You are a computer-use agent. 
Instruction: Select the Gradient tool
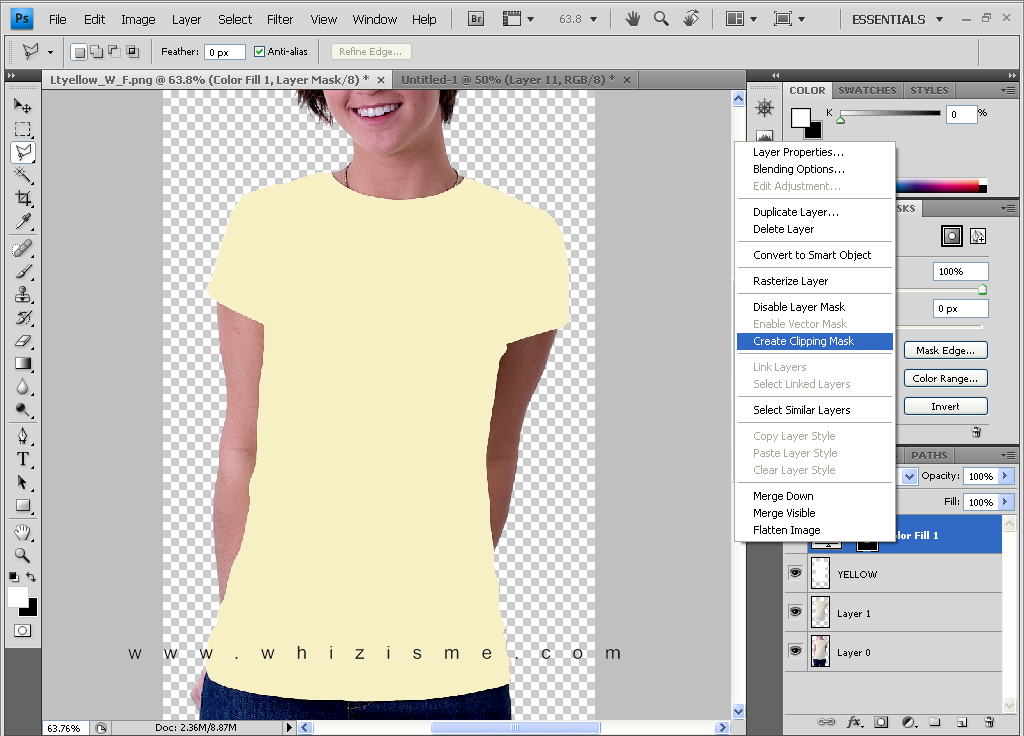pyautogui.click(x=22, y=365)
